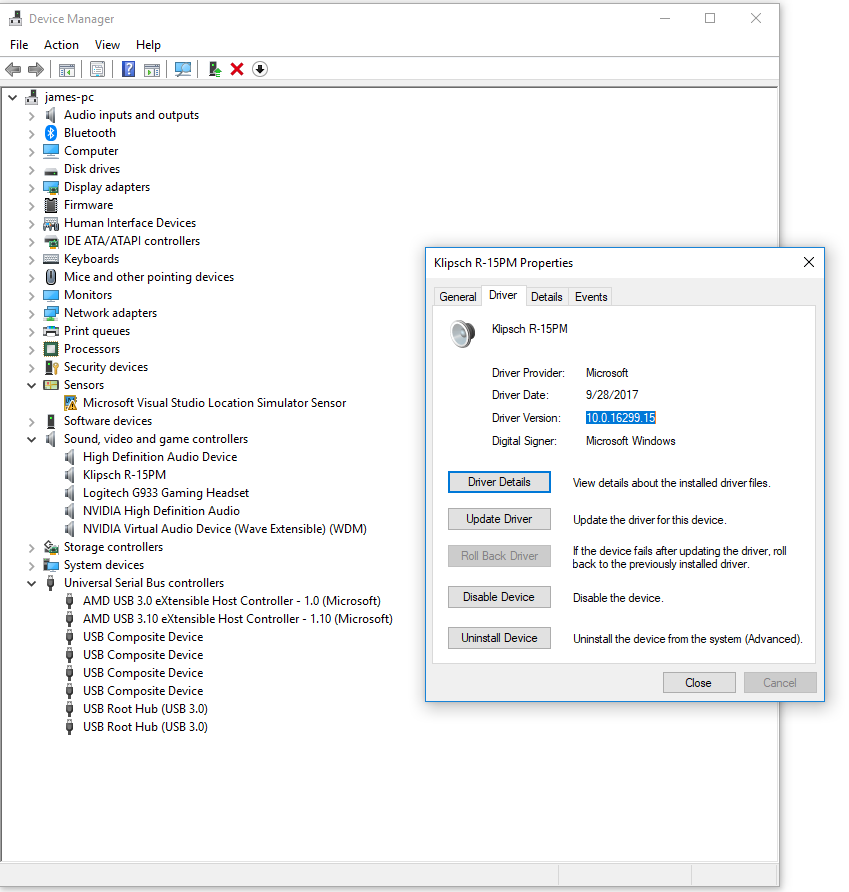Click Close button at dialog bottom
Viewport: 849px width, 892px height.
[x=699, y=683]
